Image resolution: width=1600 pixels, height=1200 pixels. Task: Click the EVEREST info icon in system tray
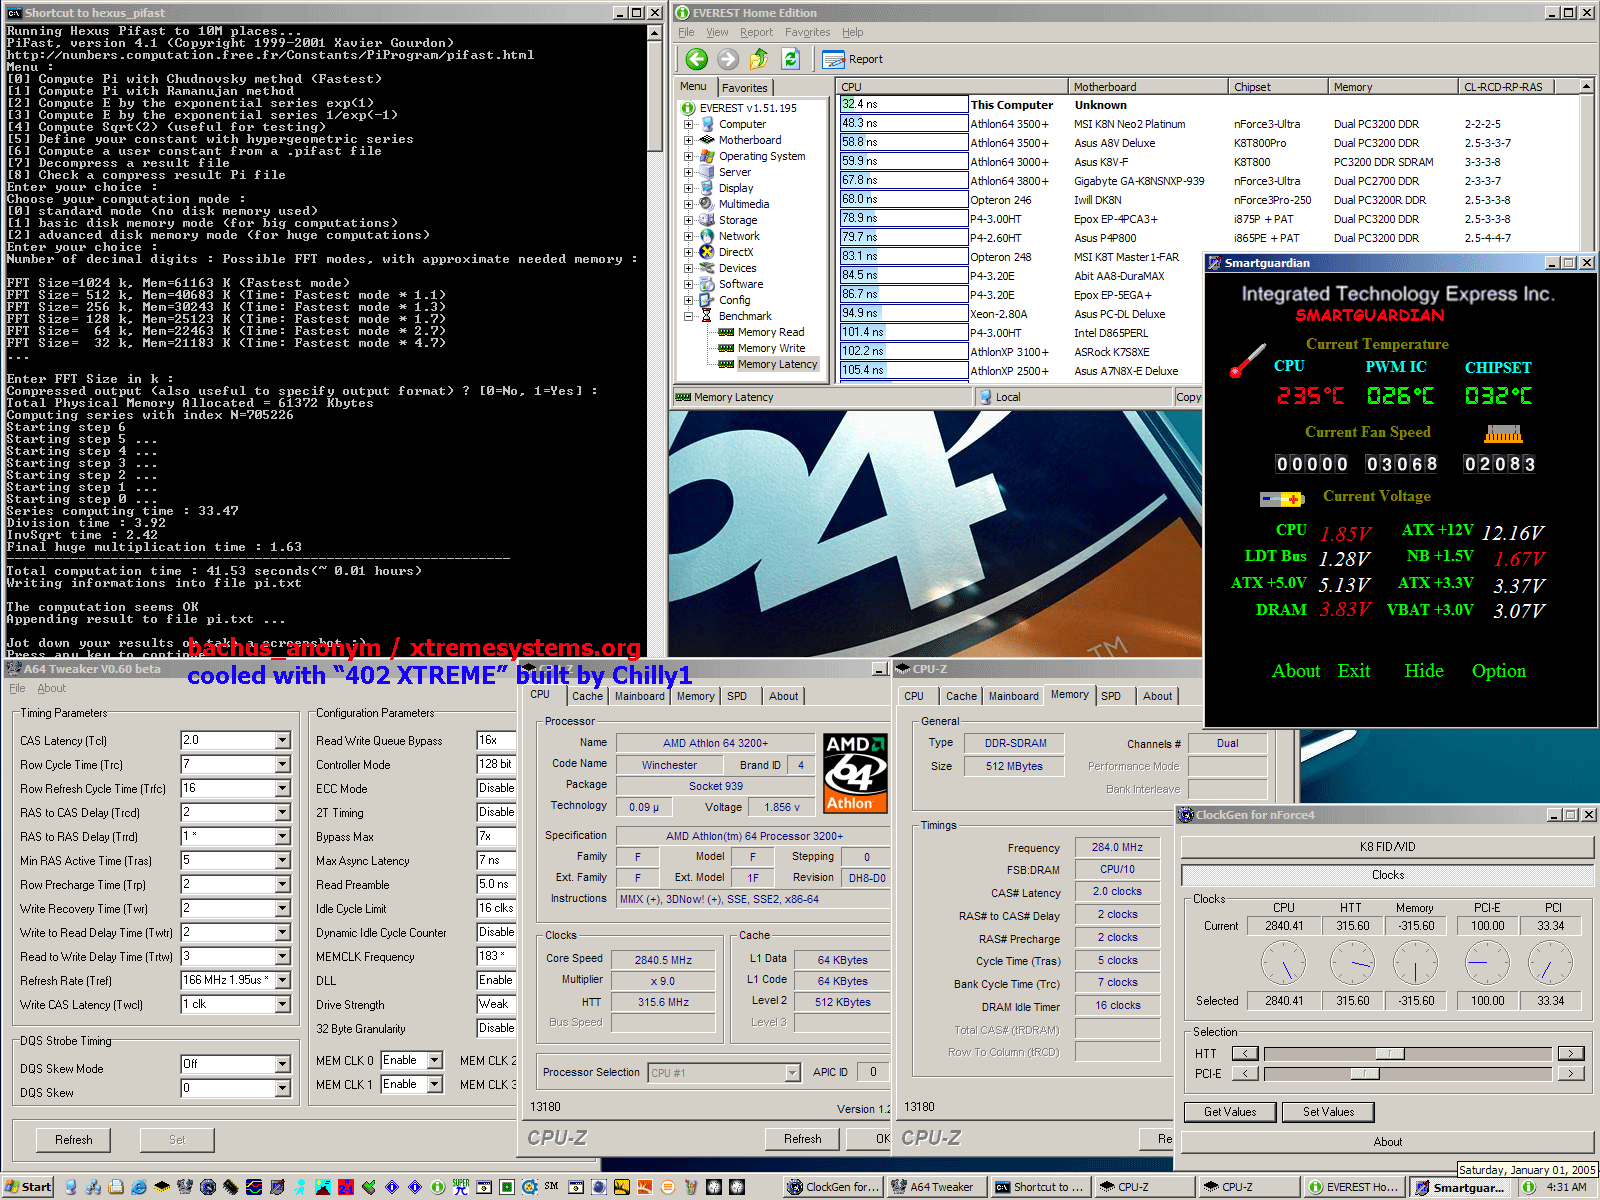pyautogui.click(x=1528, y=1187)
